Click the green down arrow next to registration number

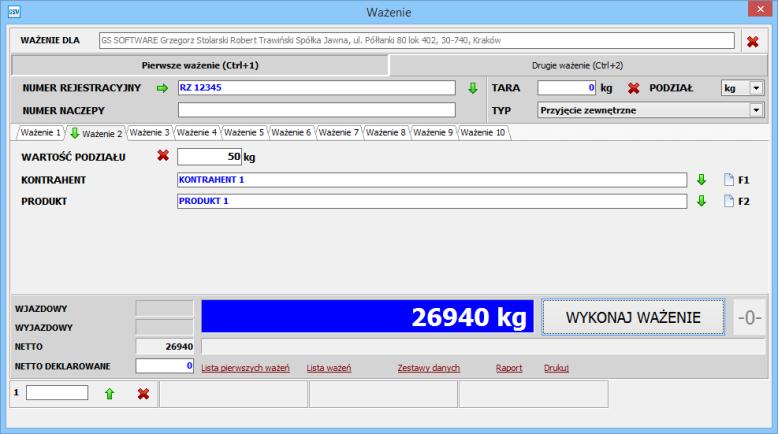pyautogui.click(x=472, y=88)
